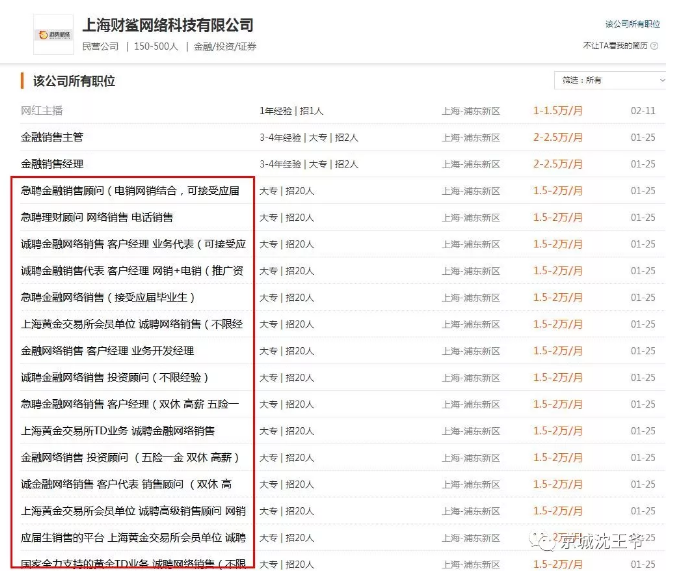Click the 该公司所有职位 section heading
Screen dimensions: 675x585
[74, 81]
